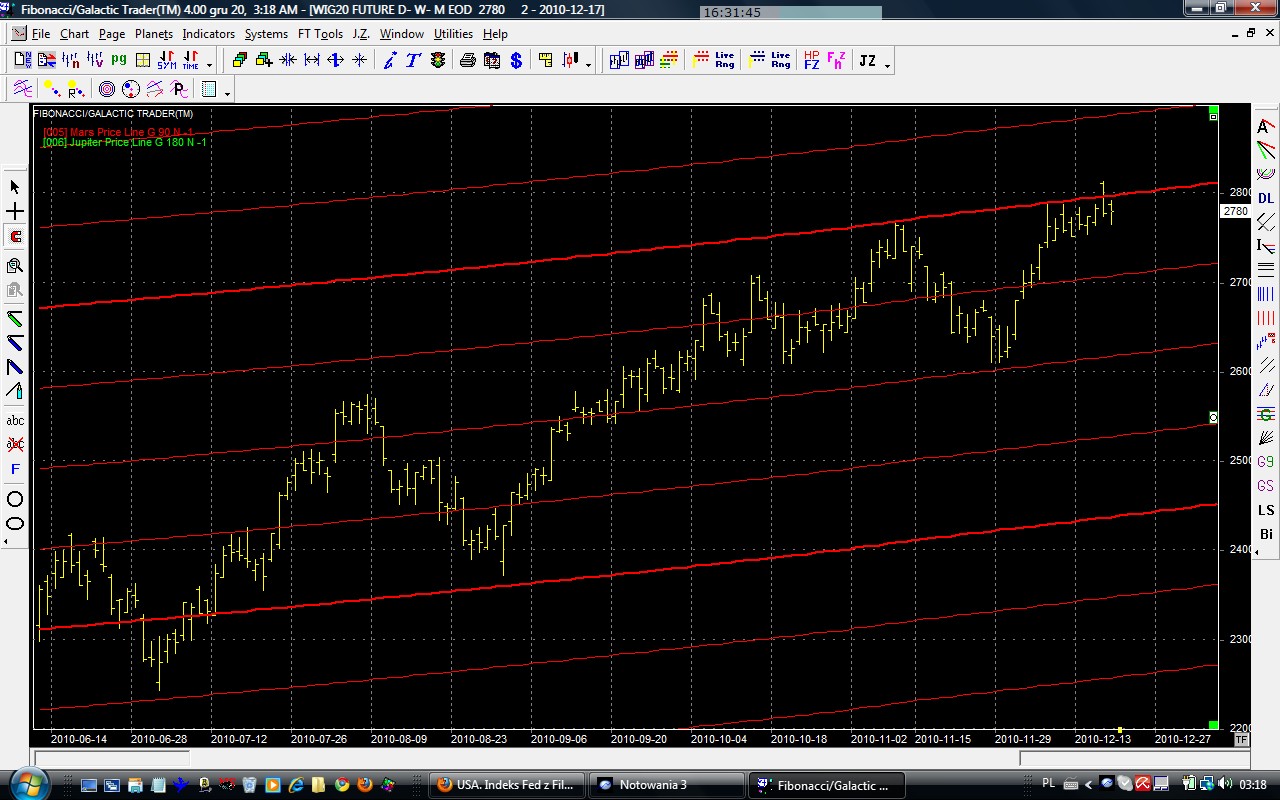
Task: Toggle the crosshair cursor tool
Action: click(x=15, y=212)
